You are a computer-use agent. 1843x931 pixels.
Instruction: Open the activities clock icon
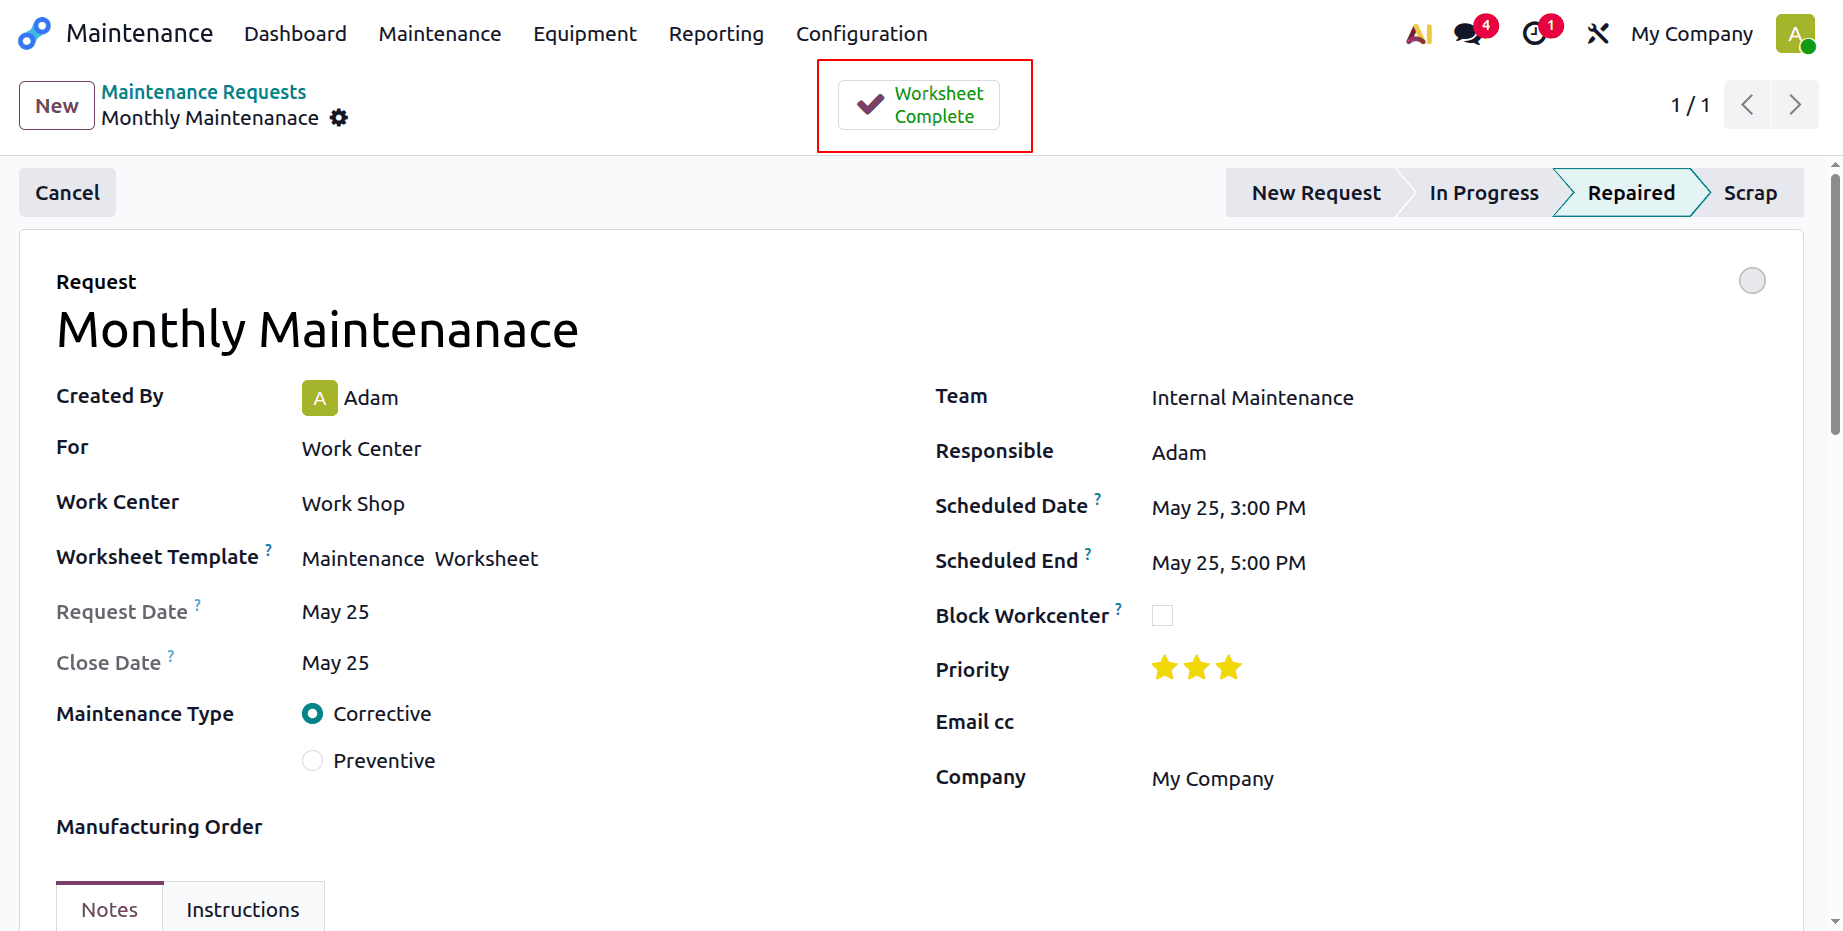(x=1535, y=34)
